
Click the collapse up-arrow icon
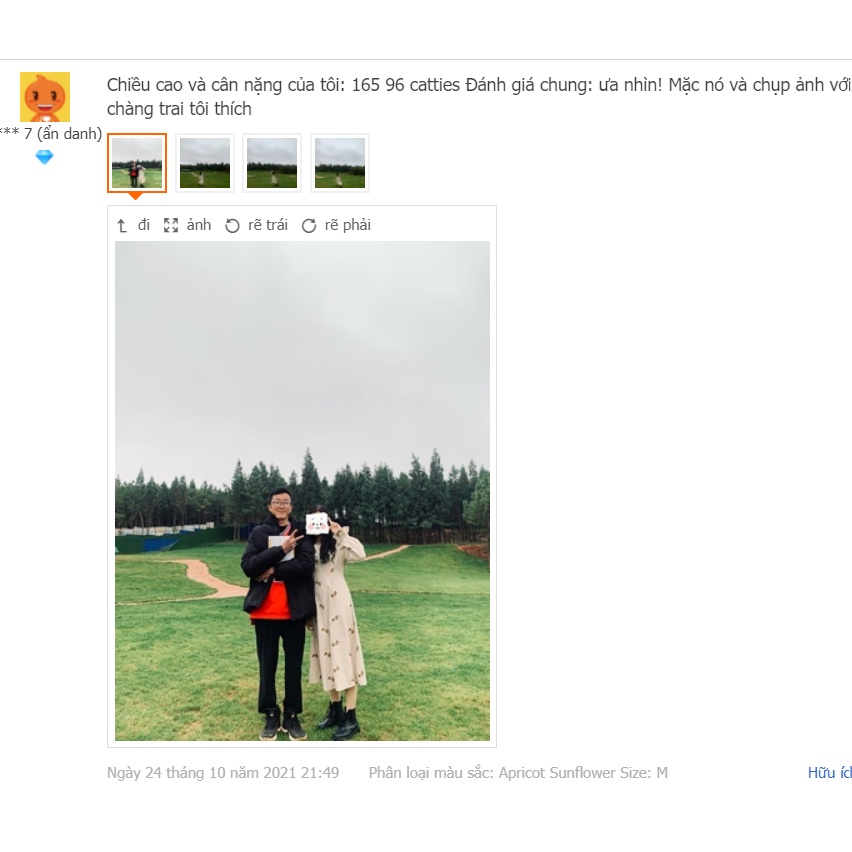point(122,225)
